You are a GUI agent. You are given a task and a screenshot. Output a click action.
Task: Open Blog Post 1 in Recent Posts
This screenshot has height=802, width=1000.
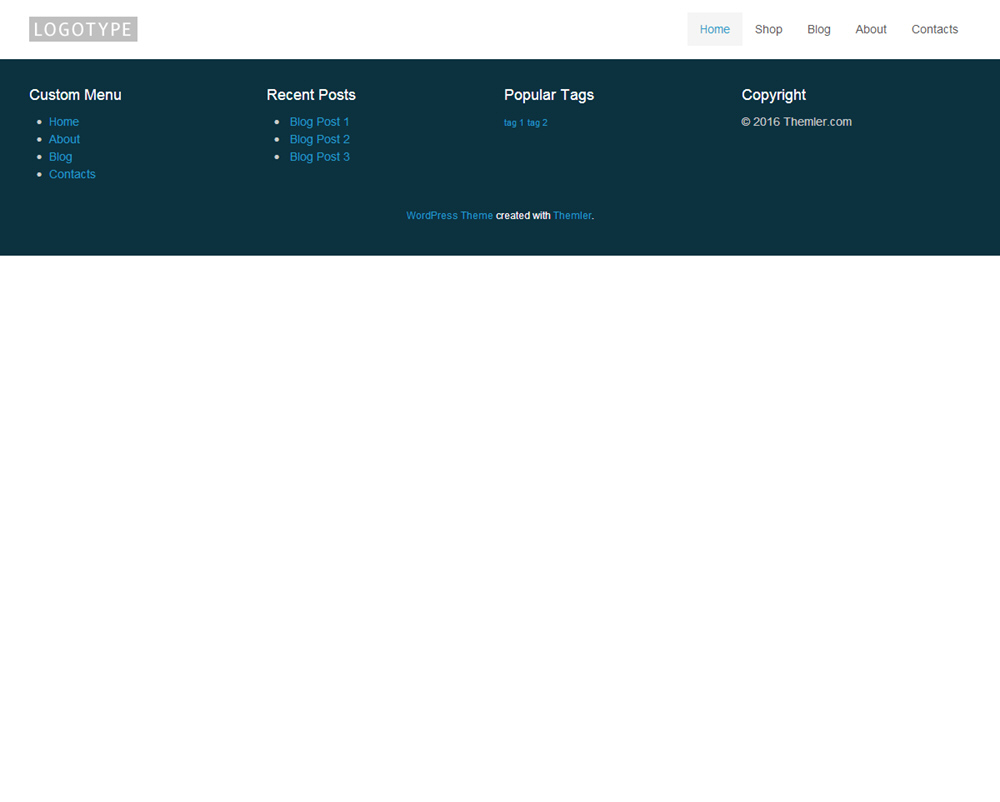pyautogui.click(x=319, y=122)
